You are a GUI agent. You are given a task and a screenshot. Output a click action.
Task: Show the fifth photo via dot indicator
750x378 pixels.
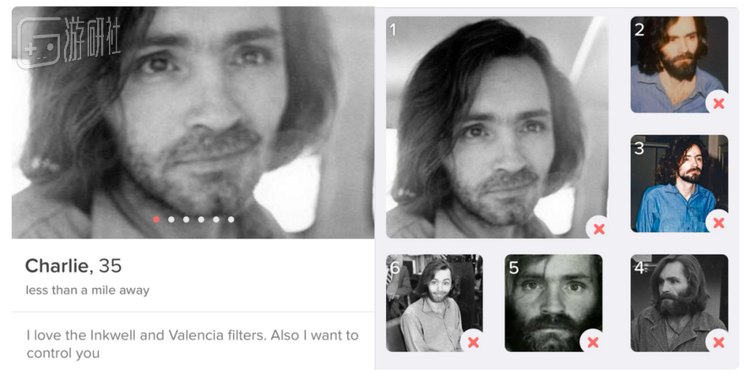(216, 219)
